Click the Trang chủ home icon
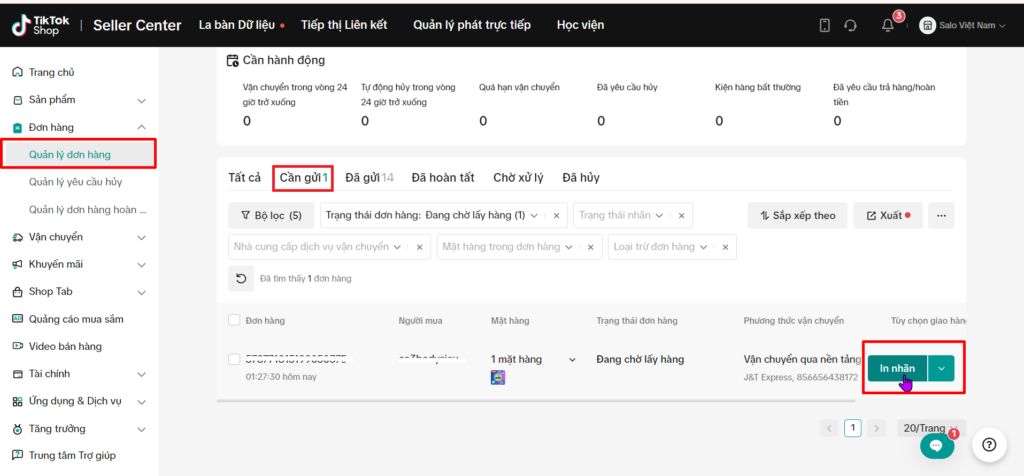Screen dimensions: 1024x476 pyautogui.click(x=18, y=72)
